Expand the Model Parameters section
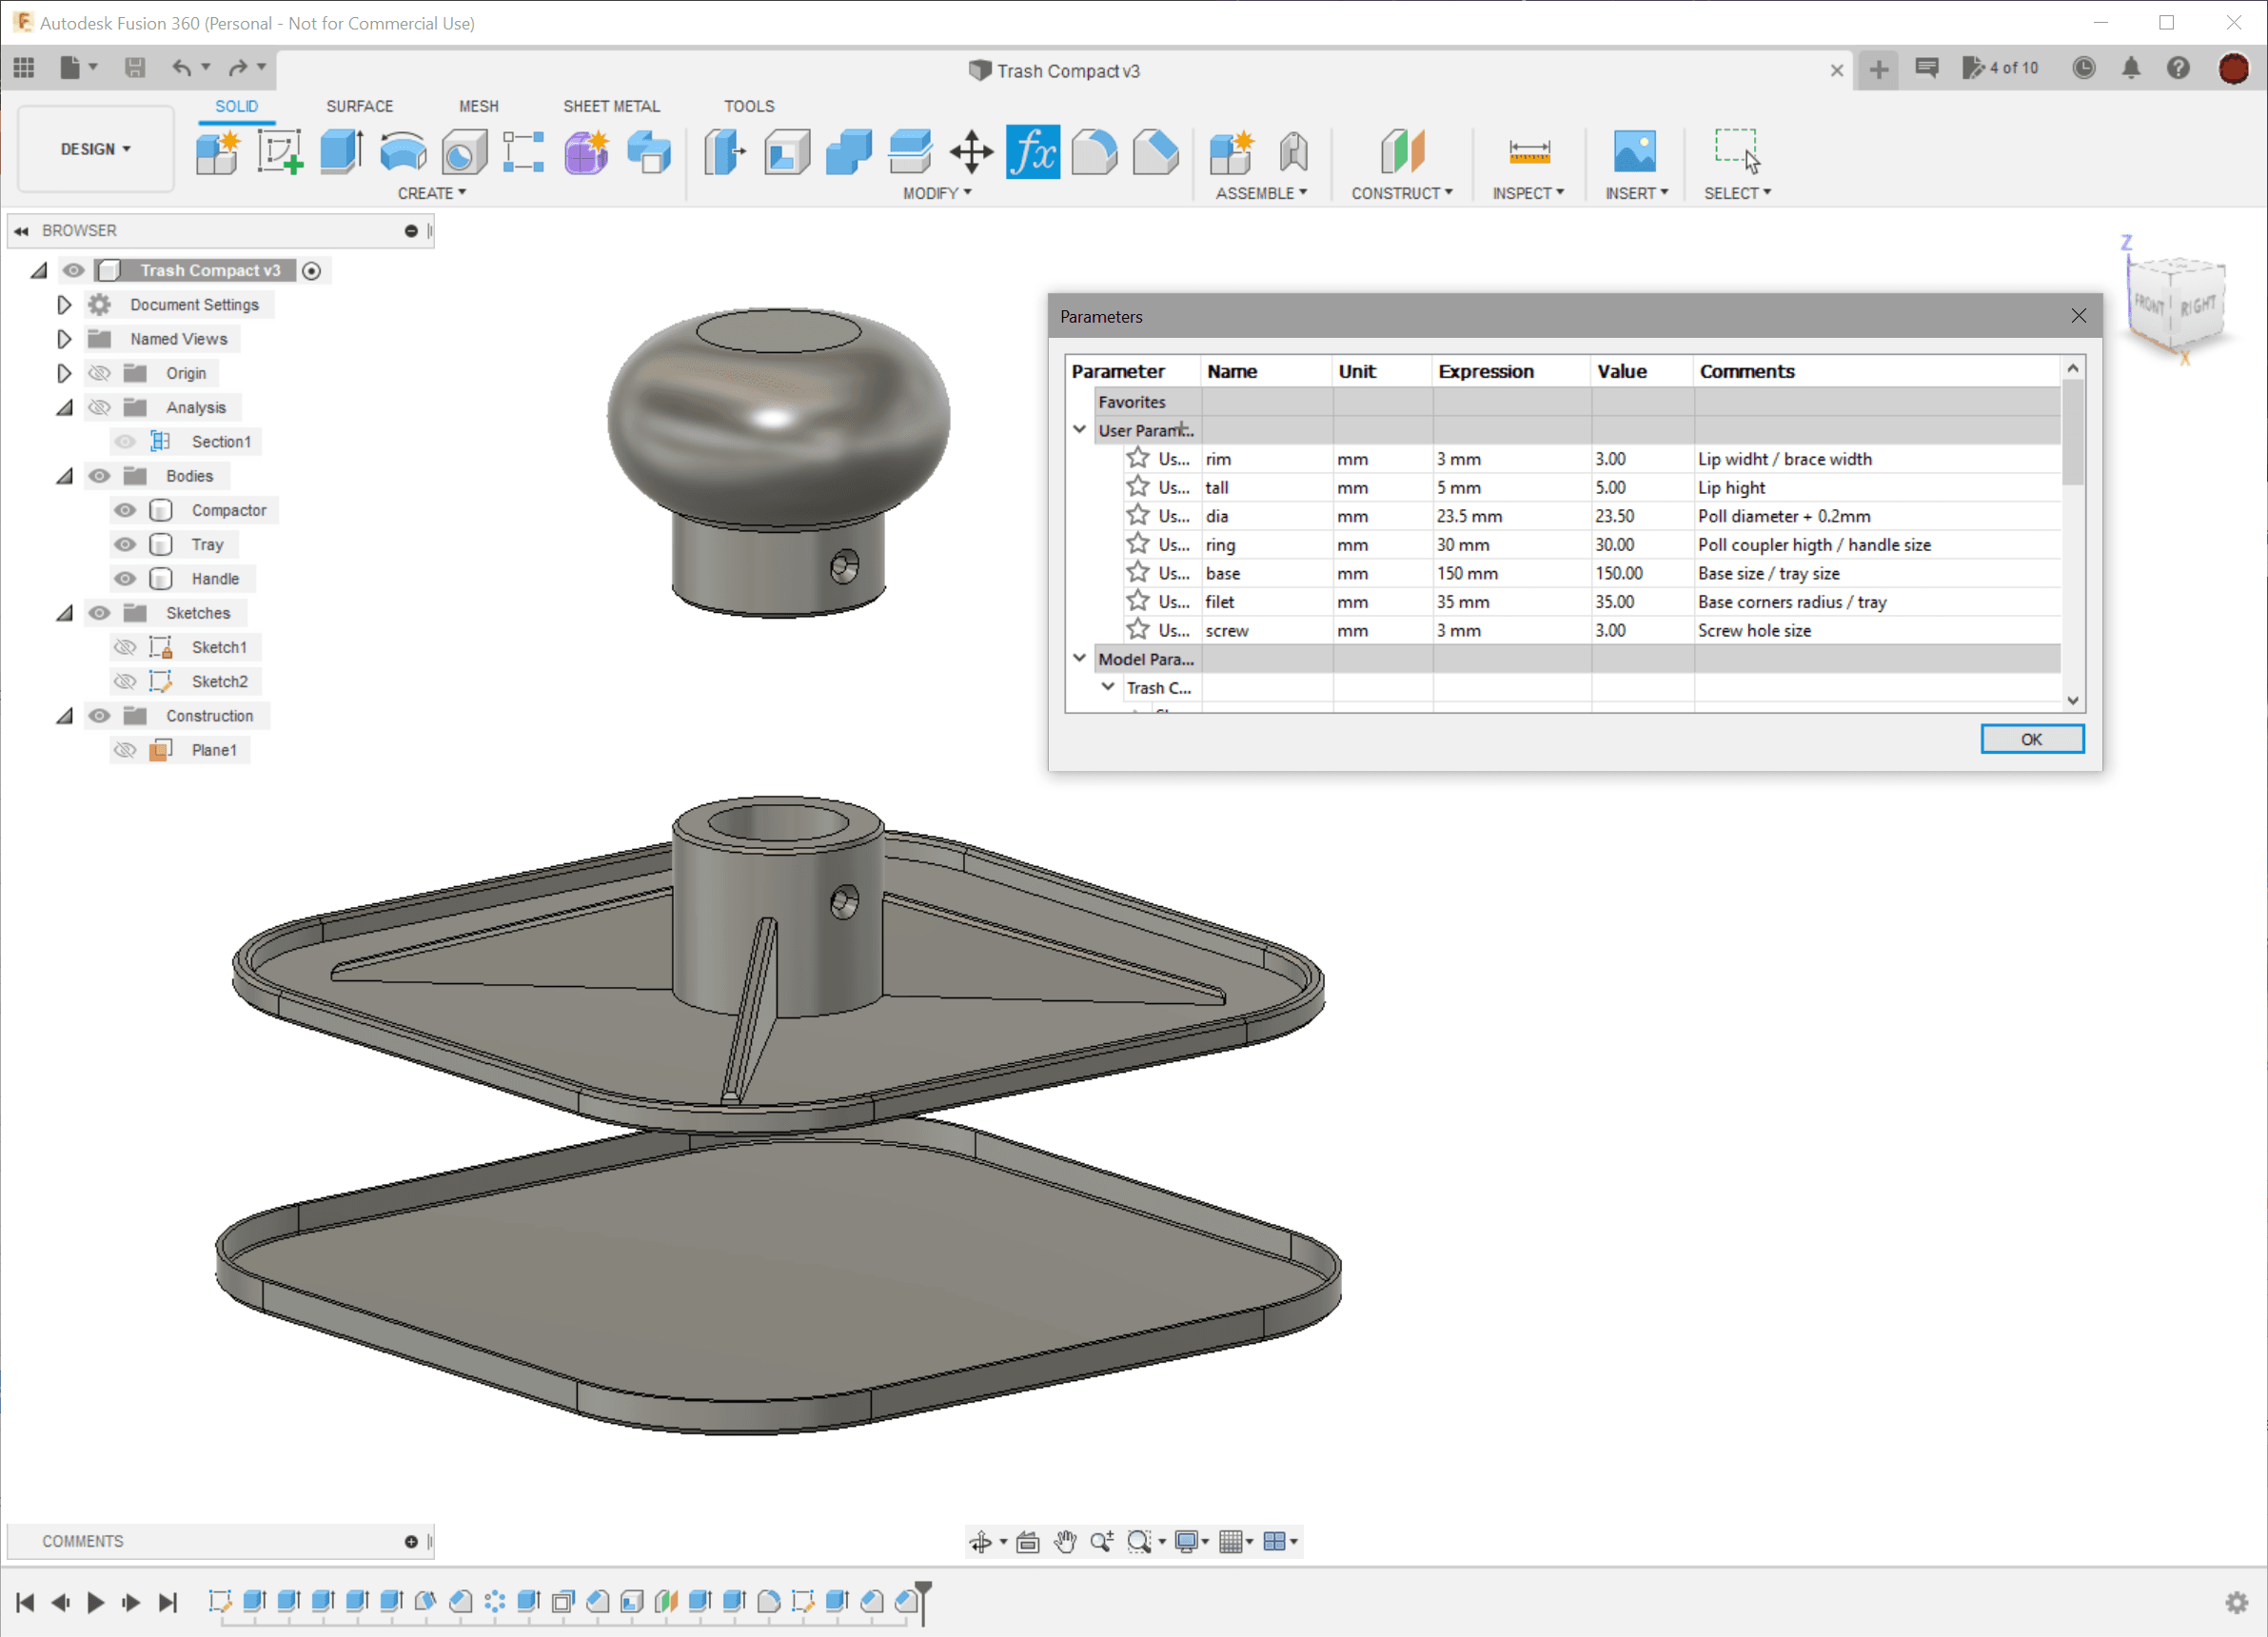The image size is (2268, 1637). tap(1083, 659)
